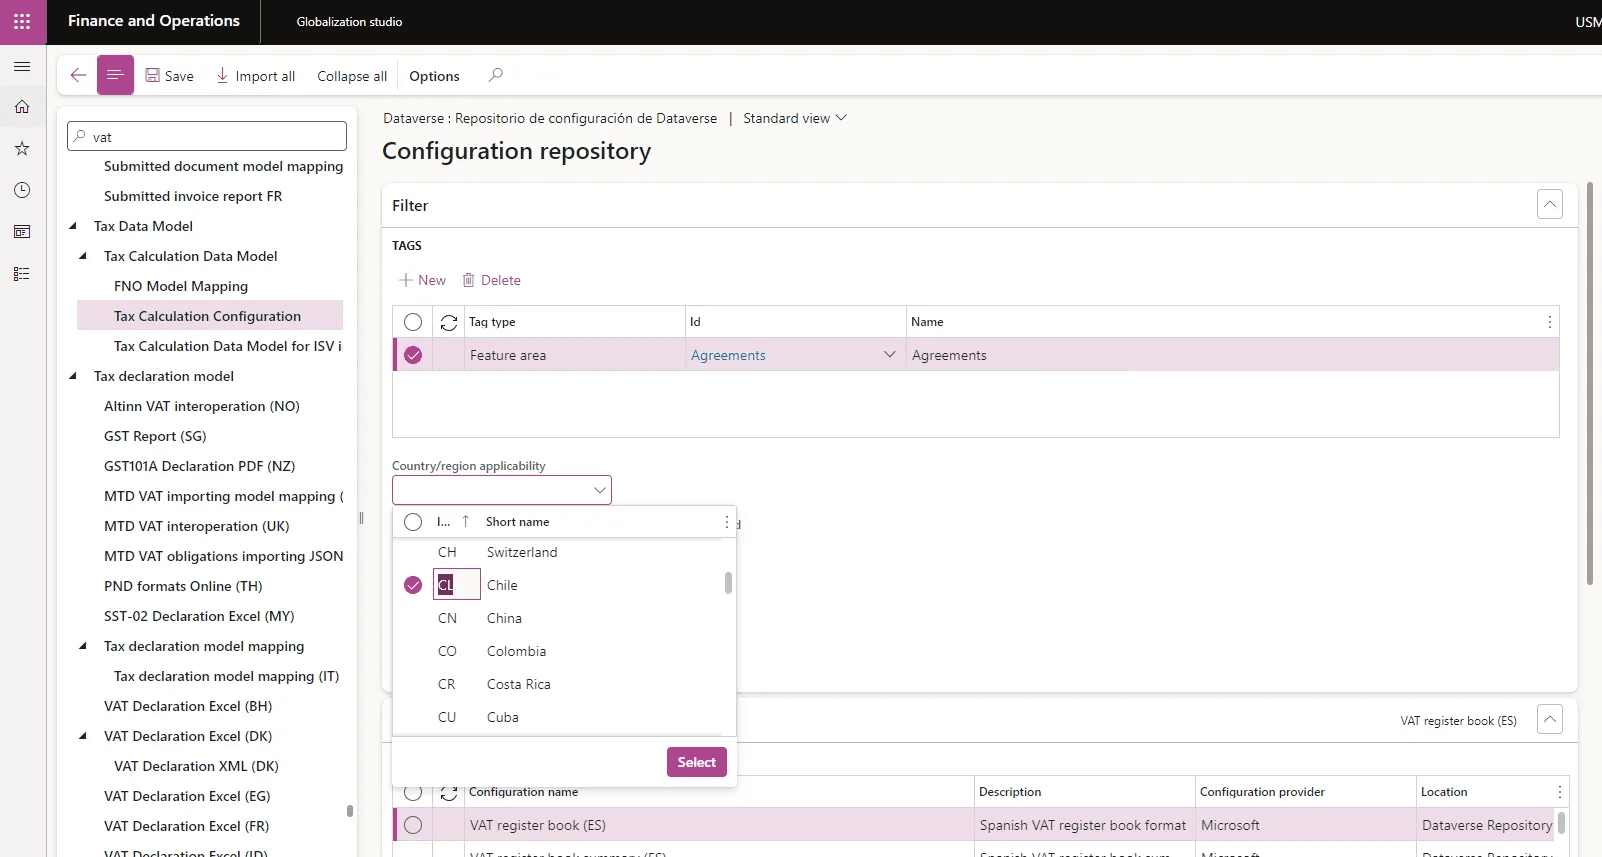The image size is (1602, 857).
Task: Open country lookup column options
Action: point(726,522)
